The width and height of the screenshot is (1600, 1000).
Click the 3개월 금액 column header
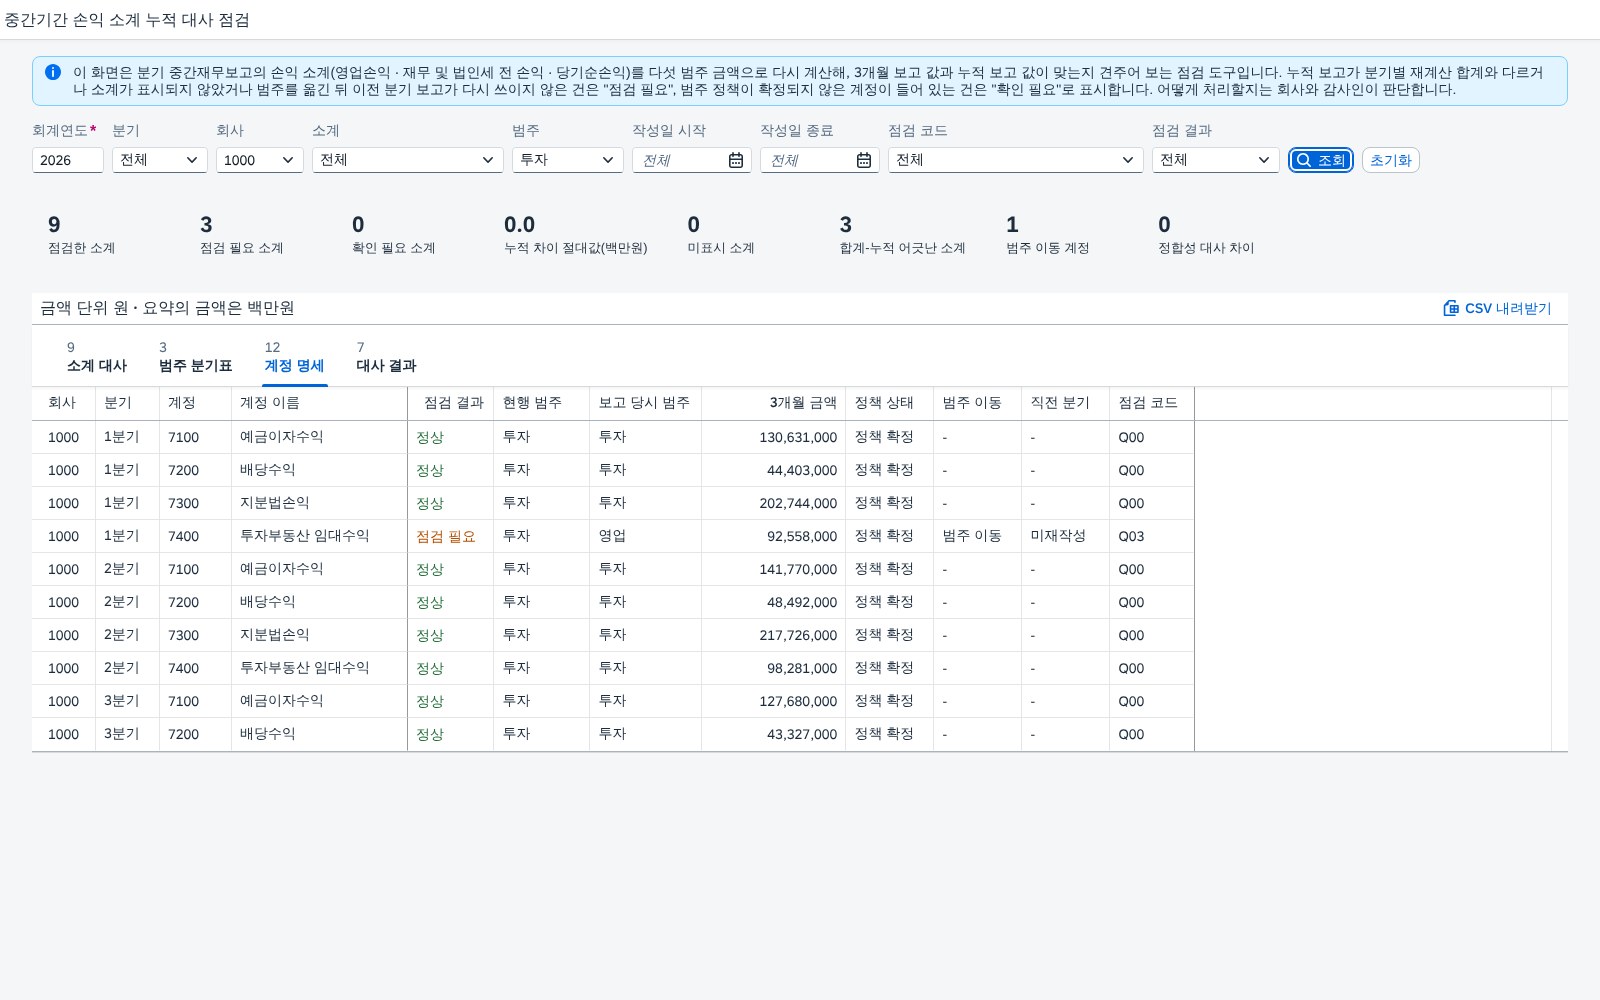tap(774, 403)
